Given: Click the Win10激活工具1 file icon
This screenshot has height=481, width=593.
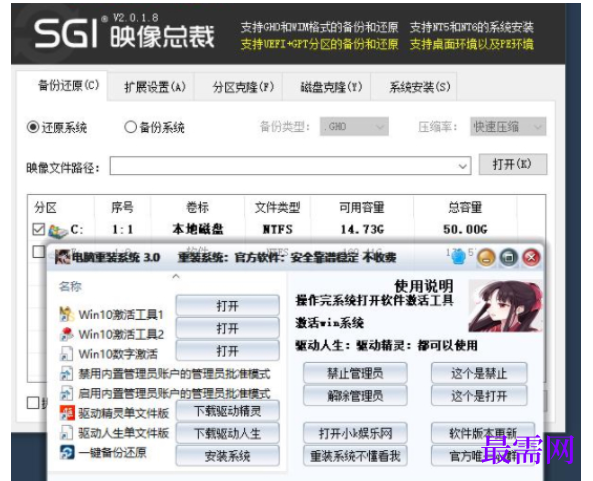Looking at the screenshot, I should click(67, 315).
